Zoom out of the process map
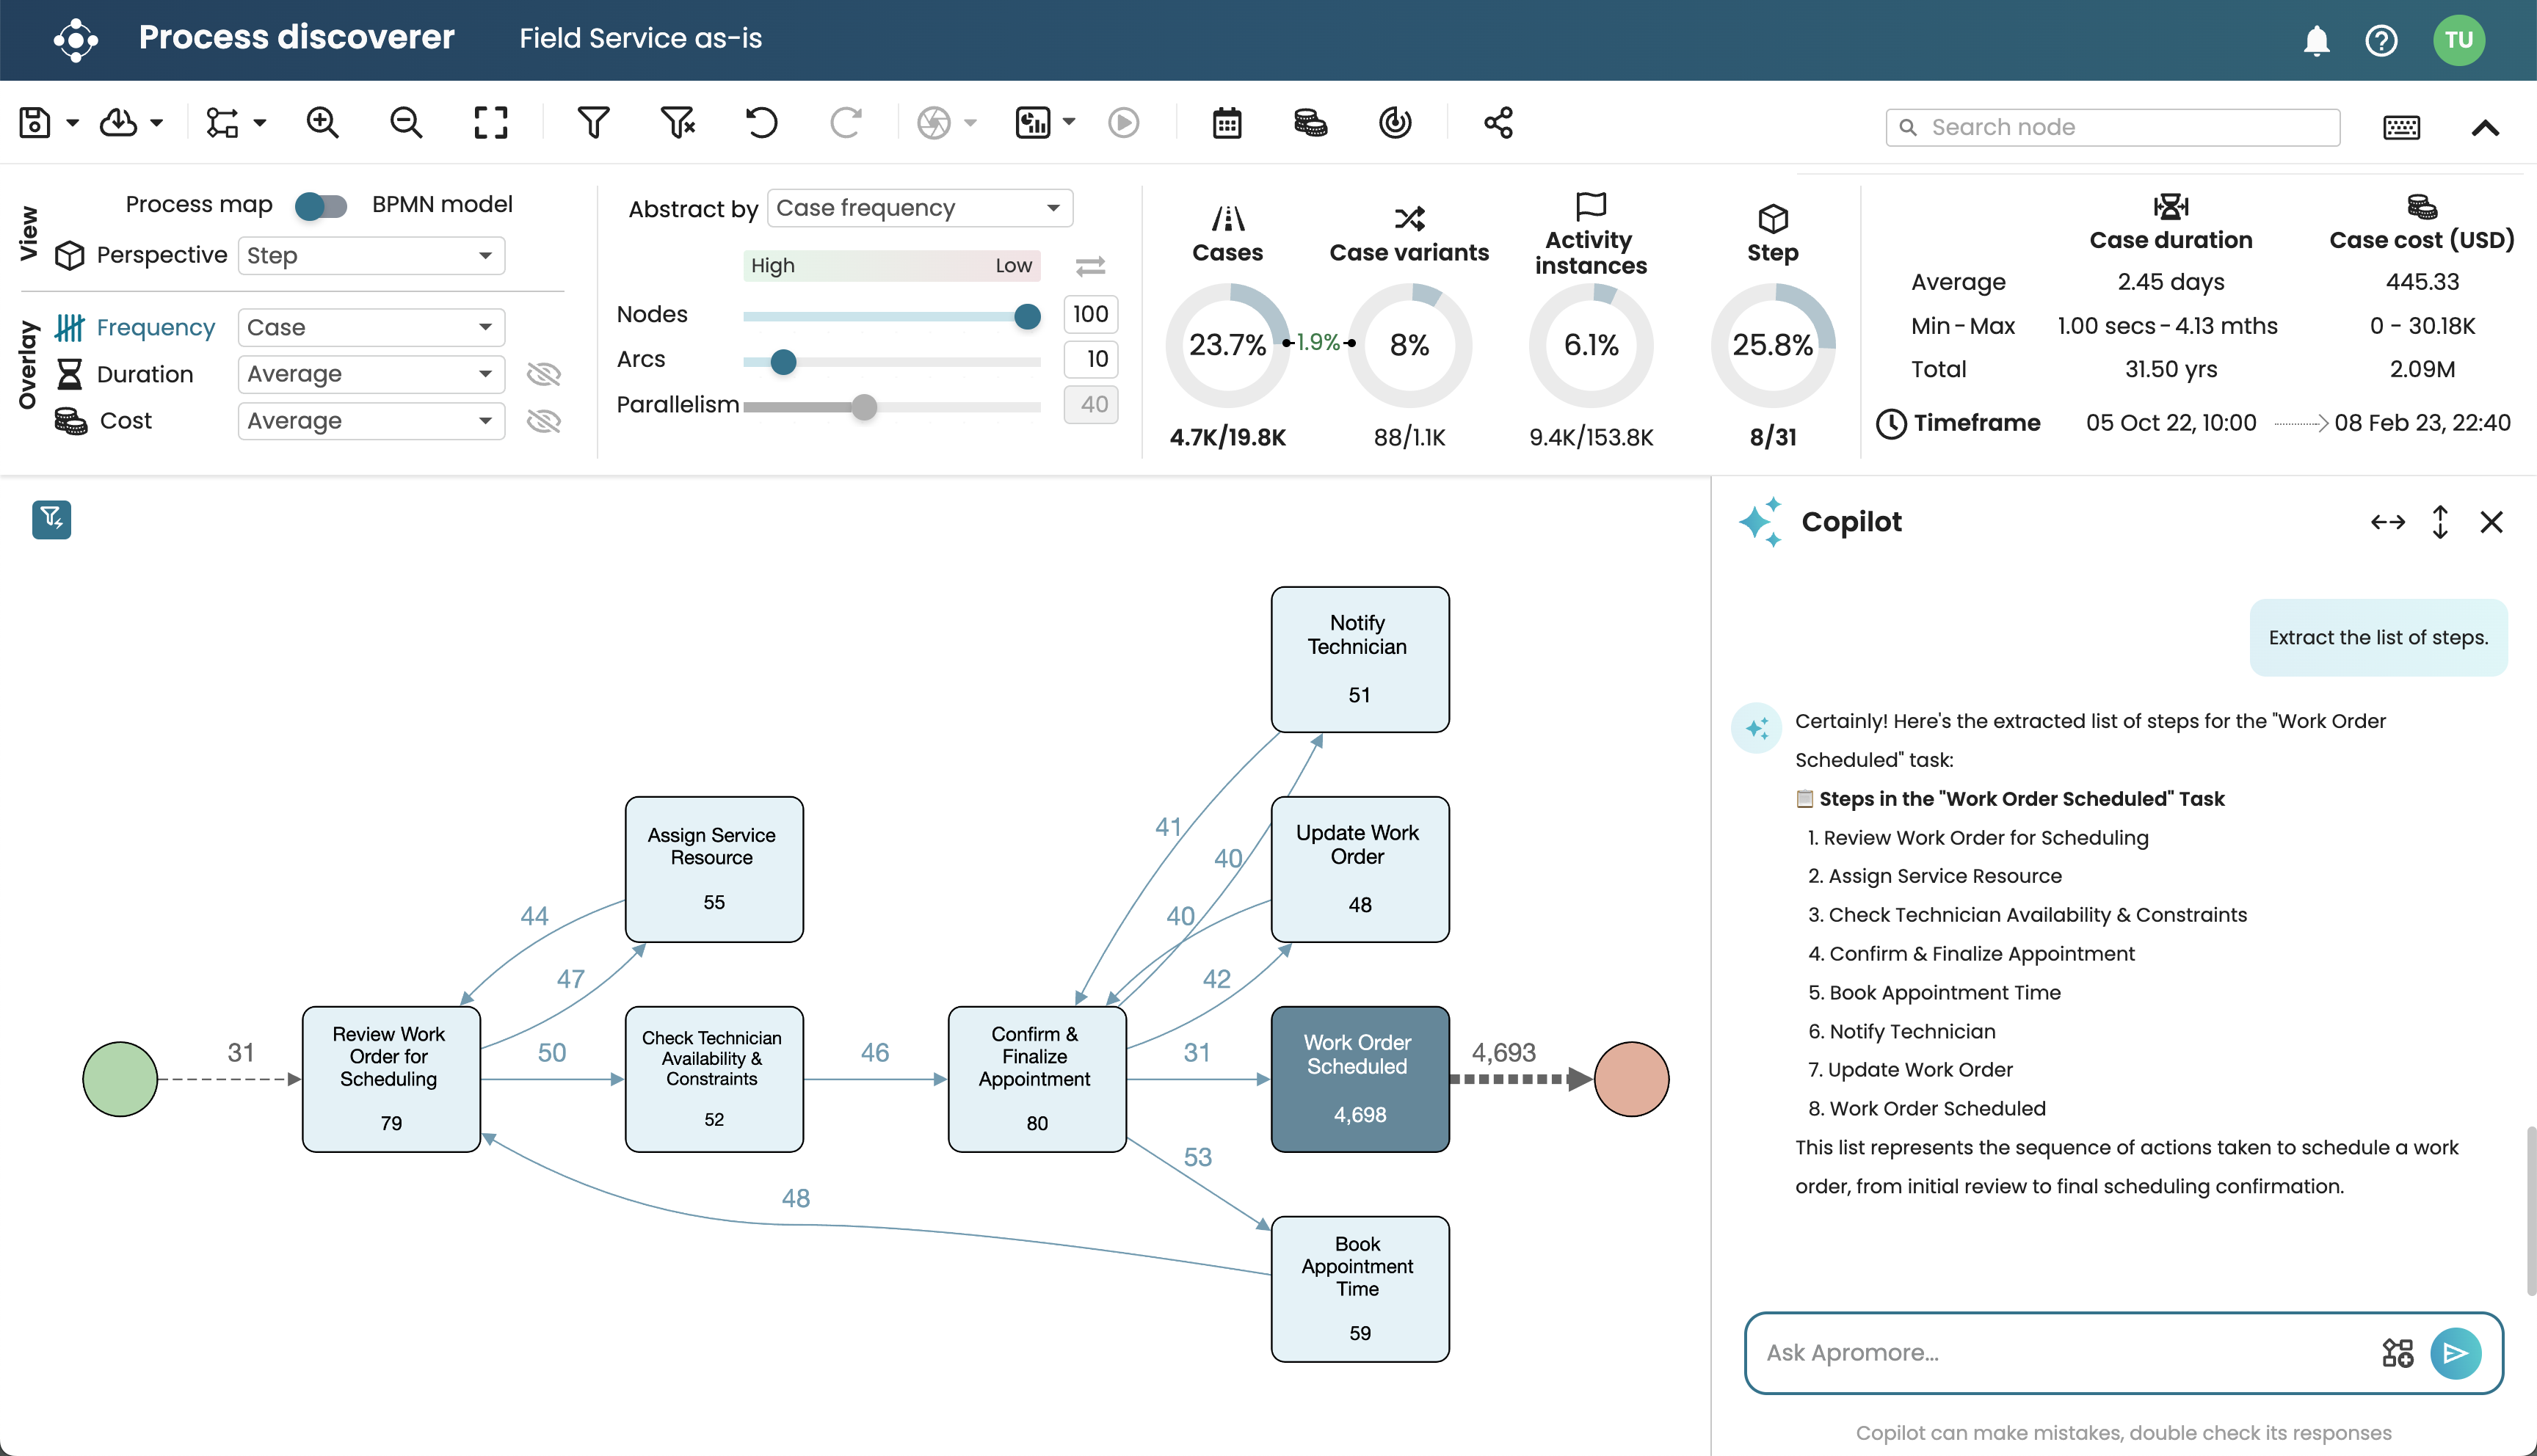This screenshot has width=2537, height=1456. [x=406, y=123]
